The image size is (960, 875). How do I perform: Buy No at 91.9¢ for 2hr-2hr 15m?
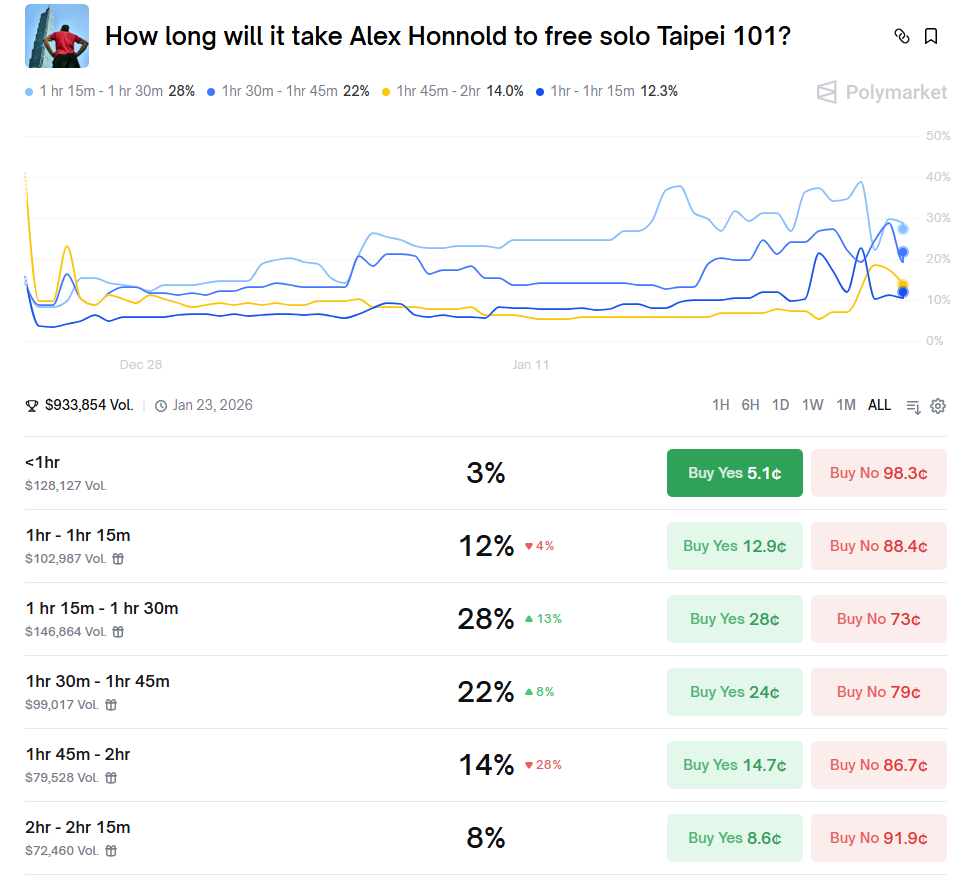(x=878, y=838)
